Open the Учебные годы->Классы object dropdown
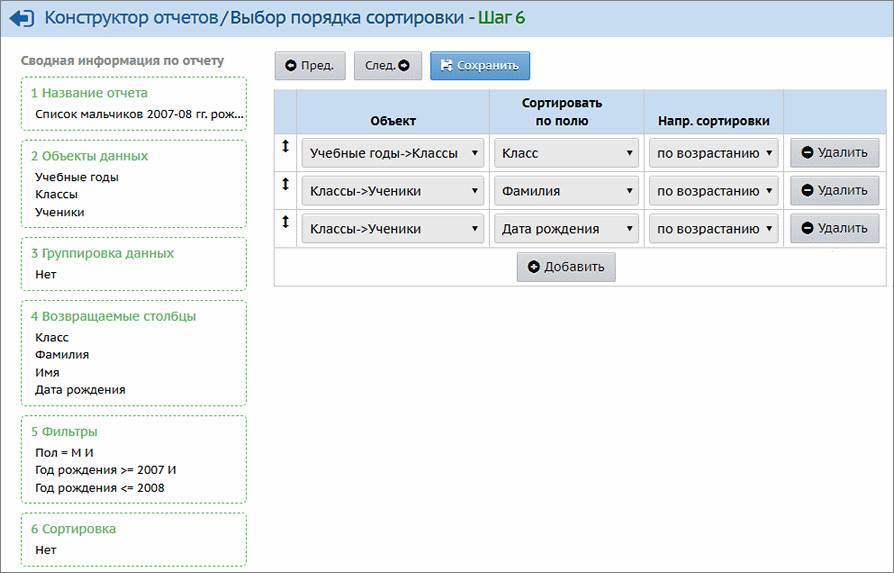 (x=393, y=153)
